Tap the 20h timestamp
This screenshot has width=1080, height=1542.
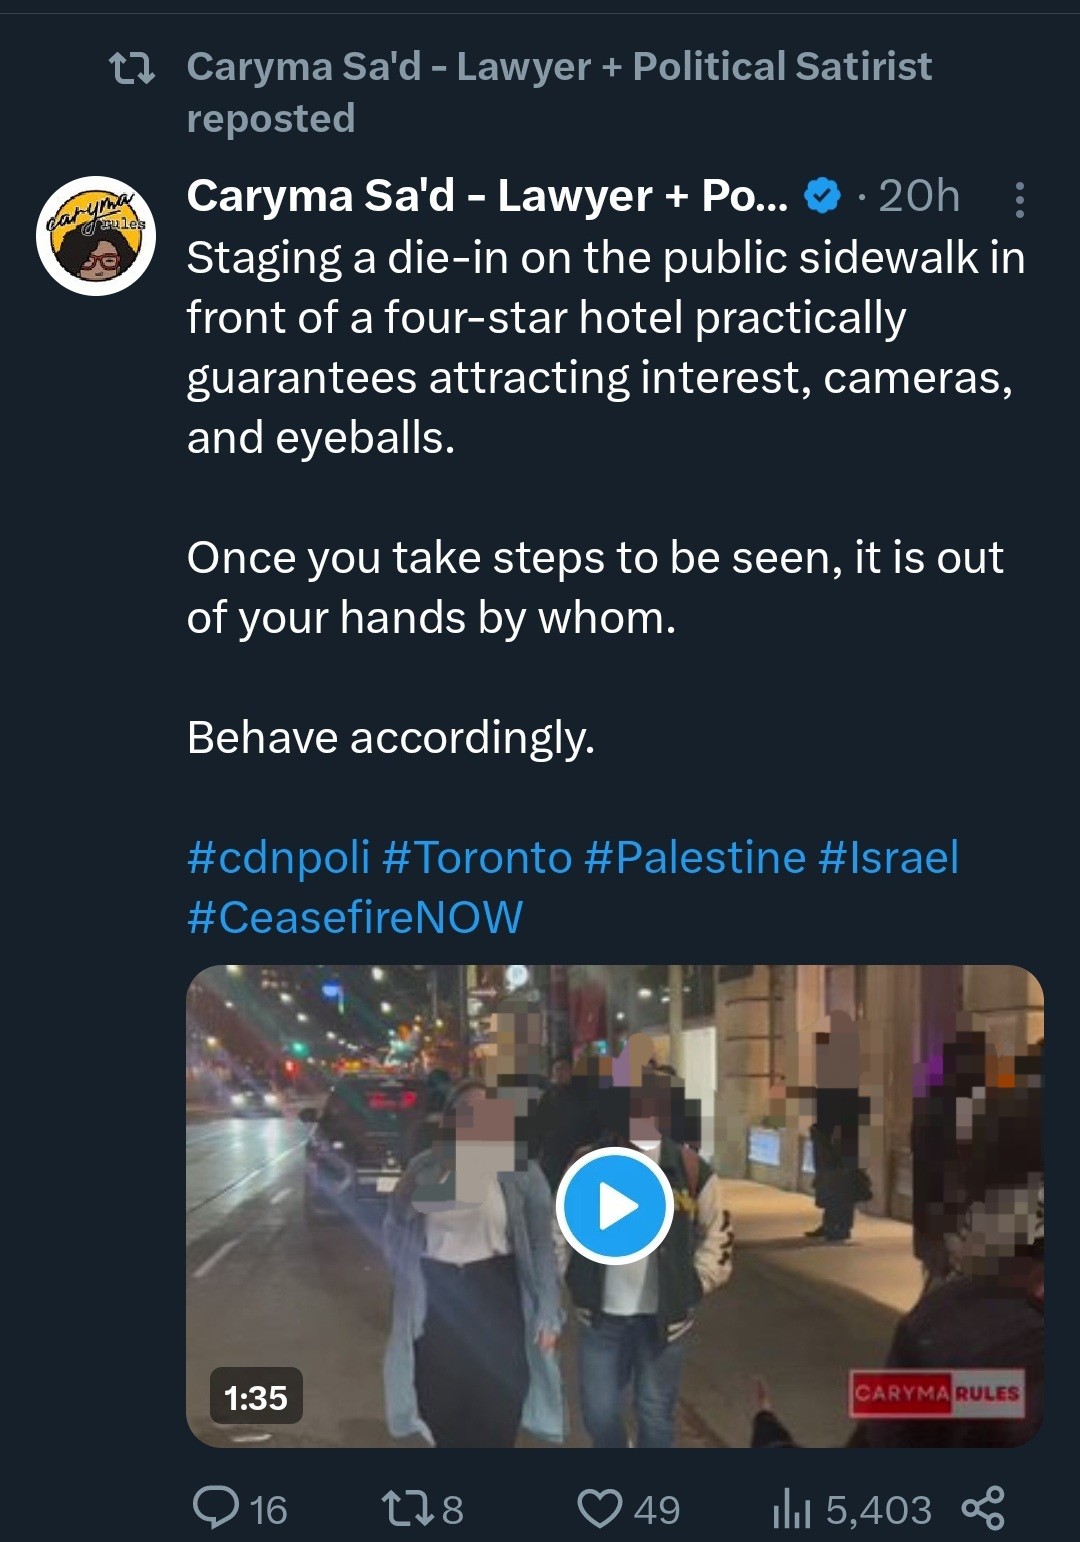(918, 196)
